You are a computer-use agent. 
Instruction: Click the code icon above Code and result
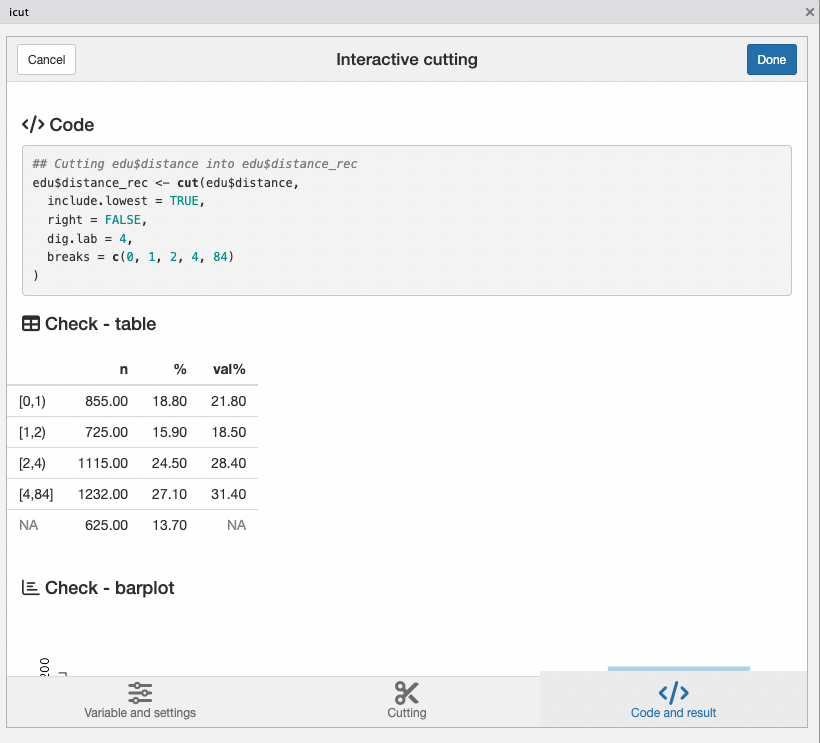(672, 691)
